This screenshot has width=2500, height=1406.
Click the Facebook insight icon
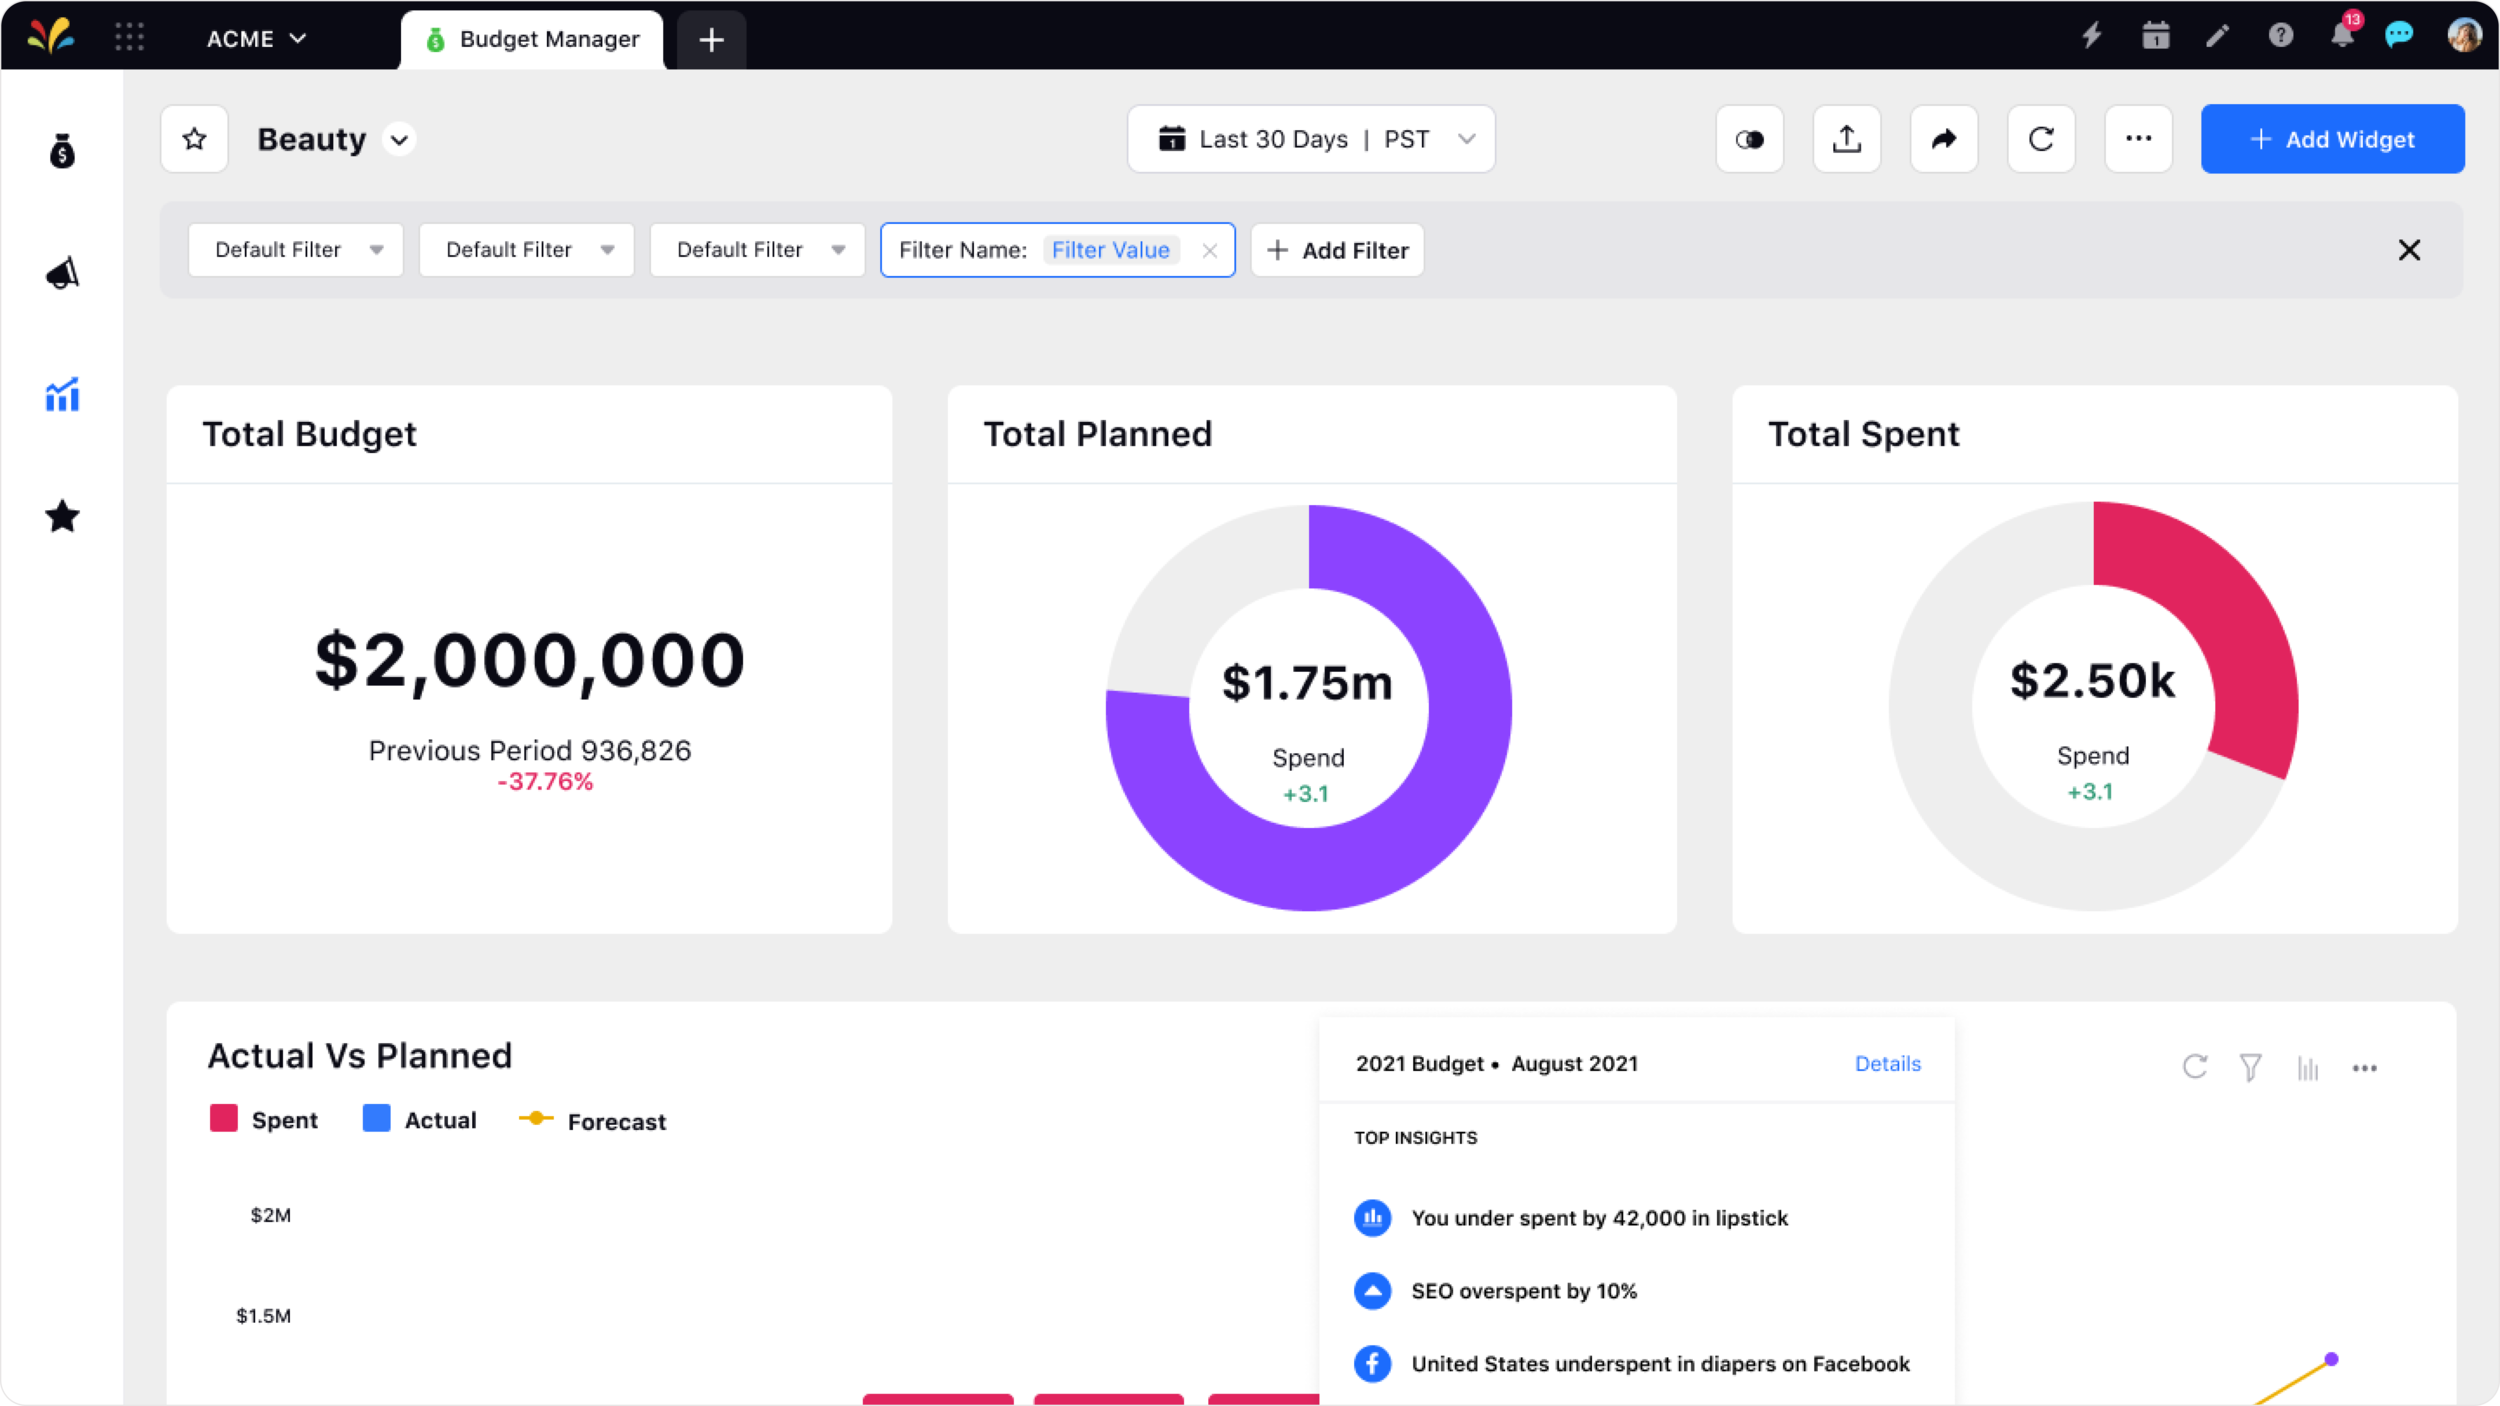click(x=1372, y=1364)
